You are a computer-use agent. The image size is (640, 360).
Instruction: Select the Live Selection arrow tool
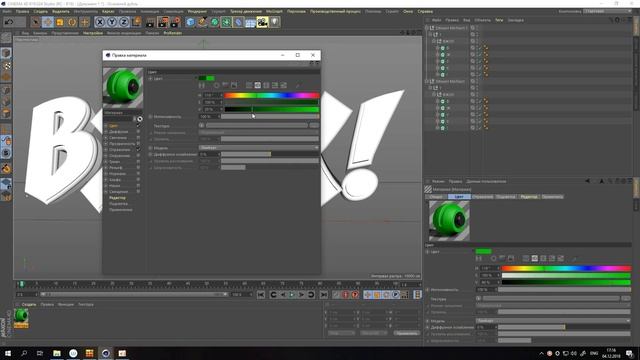[36, 22]
